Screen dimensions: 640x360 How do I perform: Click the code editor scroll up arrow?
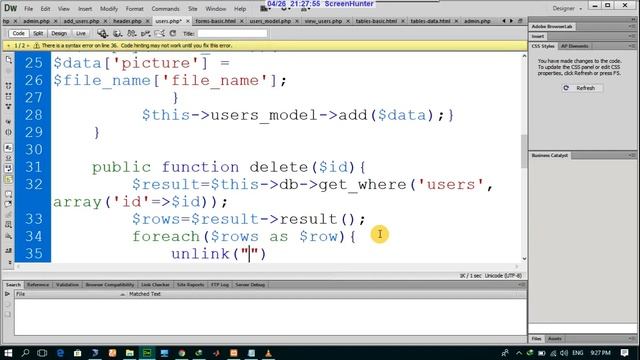tap(524, 56)
